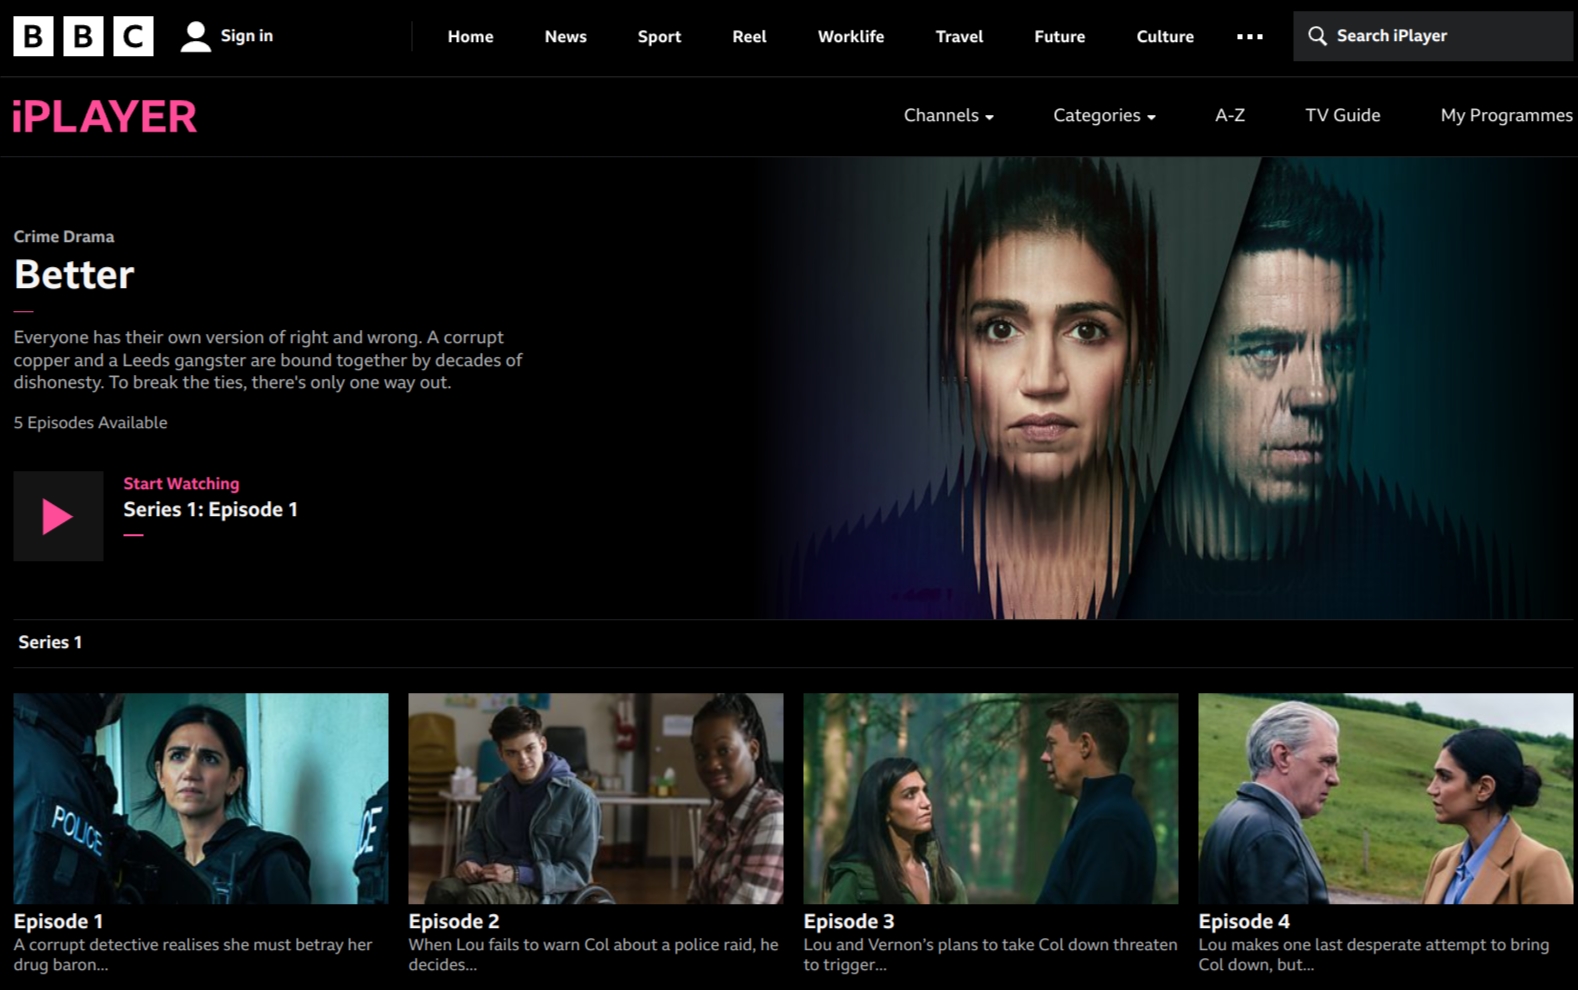The image size is (1578, 990).
Task: Click the iPlayer logo
Action: [x=105, y=117]
